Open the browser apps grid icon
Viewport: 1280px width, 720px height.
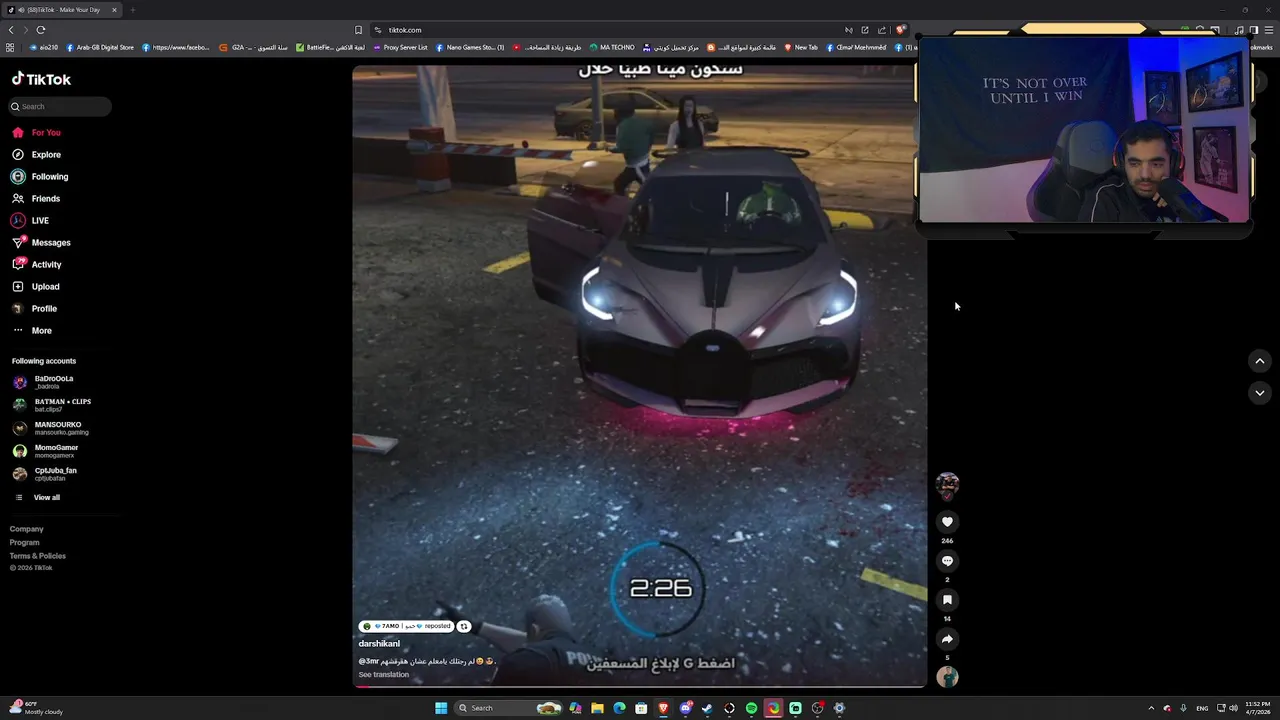tap(10, 47)
